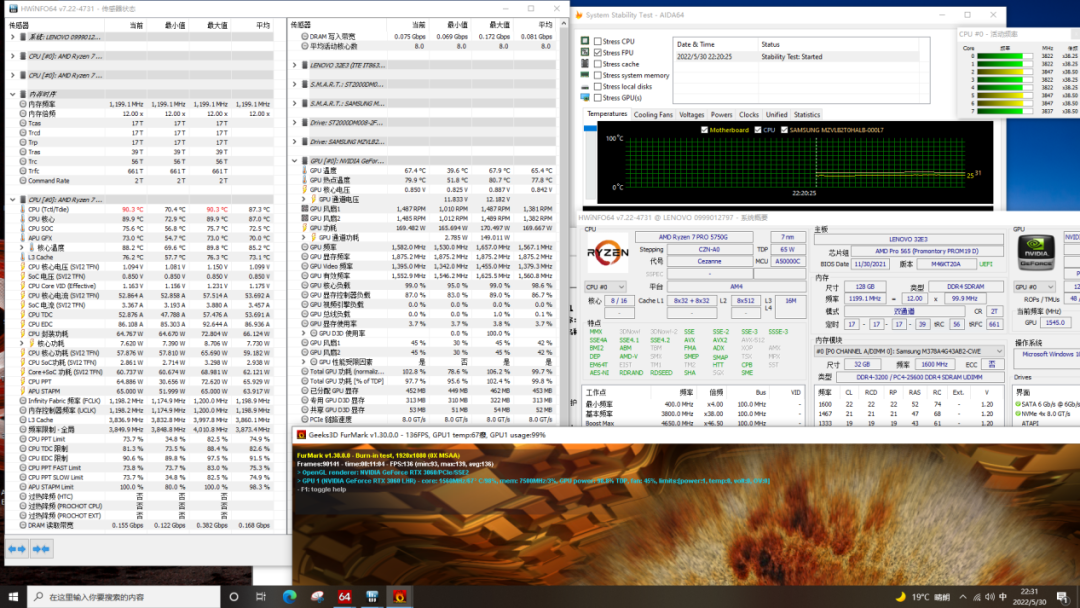The image size is (1080, 608).
Task: Click the collapse columns arrows button in HWiNFO
Action: 41,549
